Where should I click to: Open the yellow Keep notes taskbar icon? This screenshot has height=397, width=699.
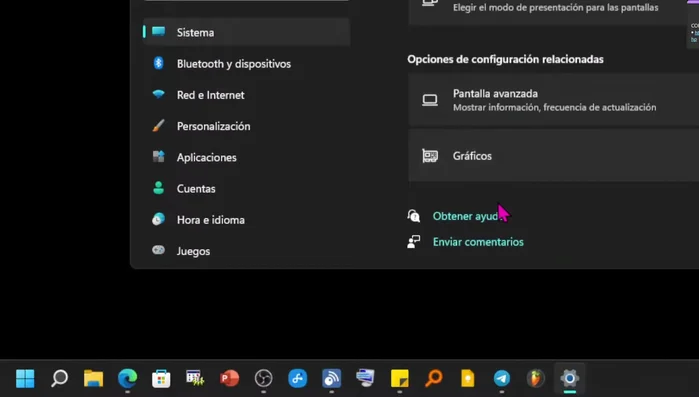click(468, 378)
